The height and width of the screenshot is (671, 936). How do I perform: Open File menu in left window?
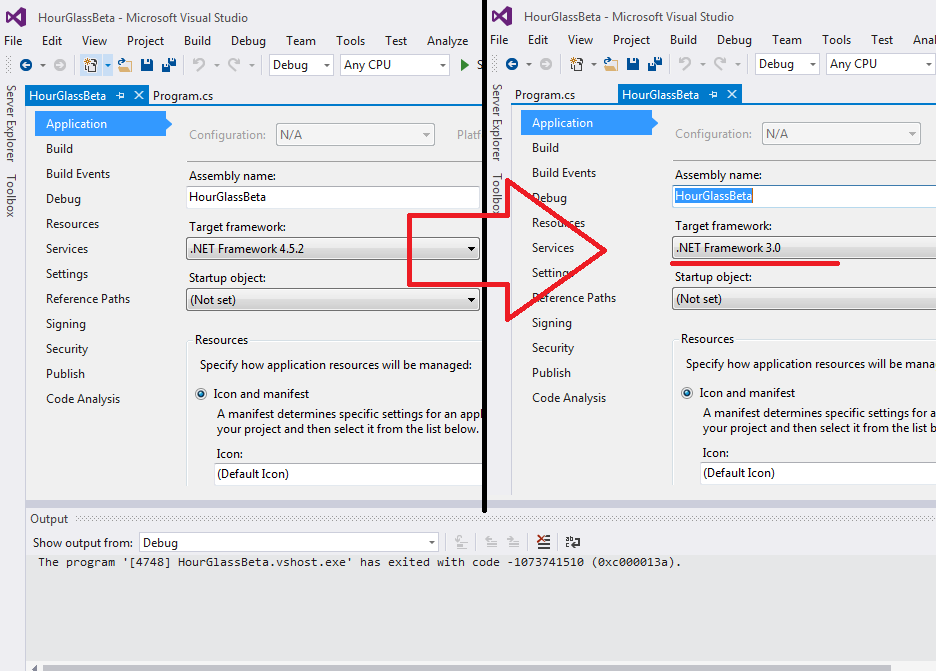[x=13, y=41]
